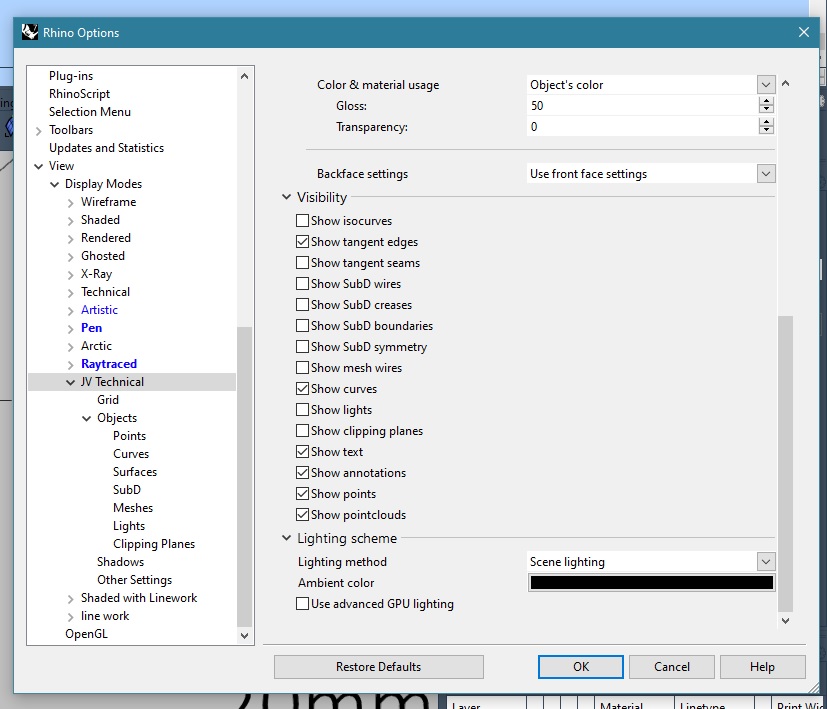827x709 pixels.
Task: Collapse the Visibility section
Action: point(286,197)
